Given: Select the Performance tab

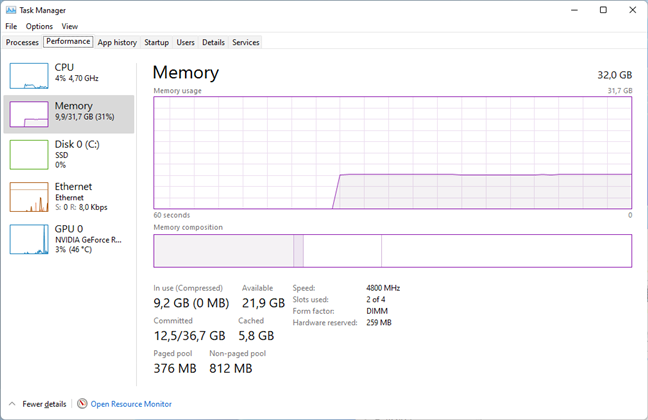Looking at the screenshot, I should click(68, 41).
